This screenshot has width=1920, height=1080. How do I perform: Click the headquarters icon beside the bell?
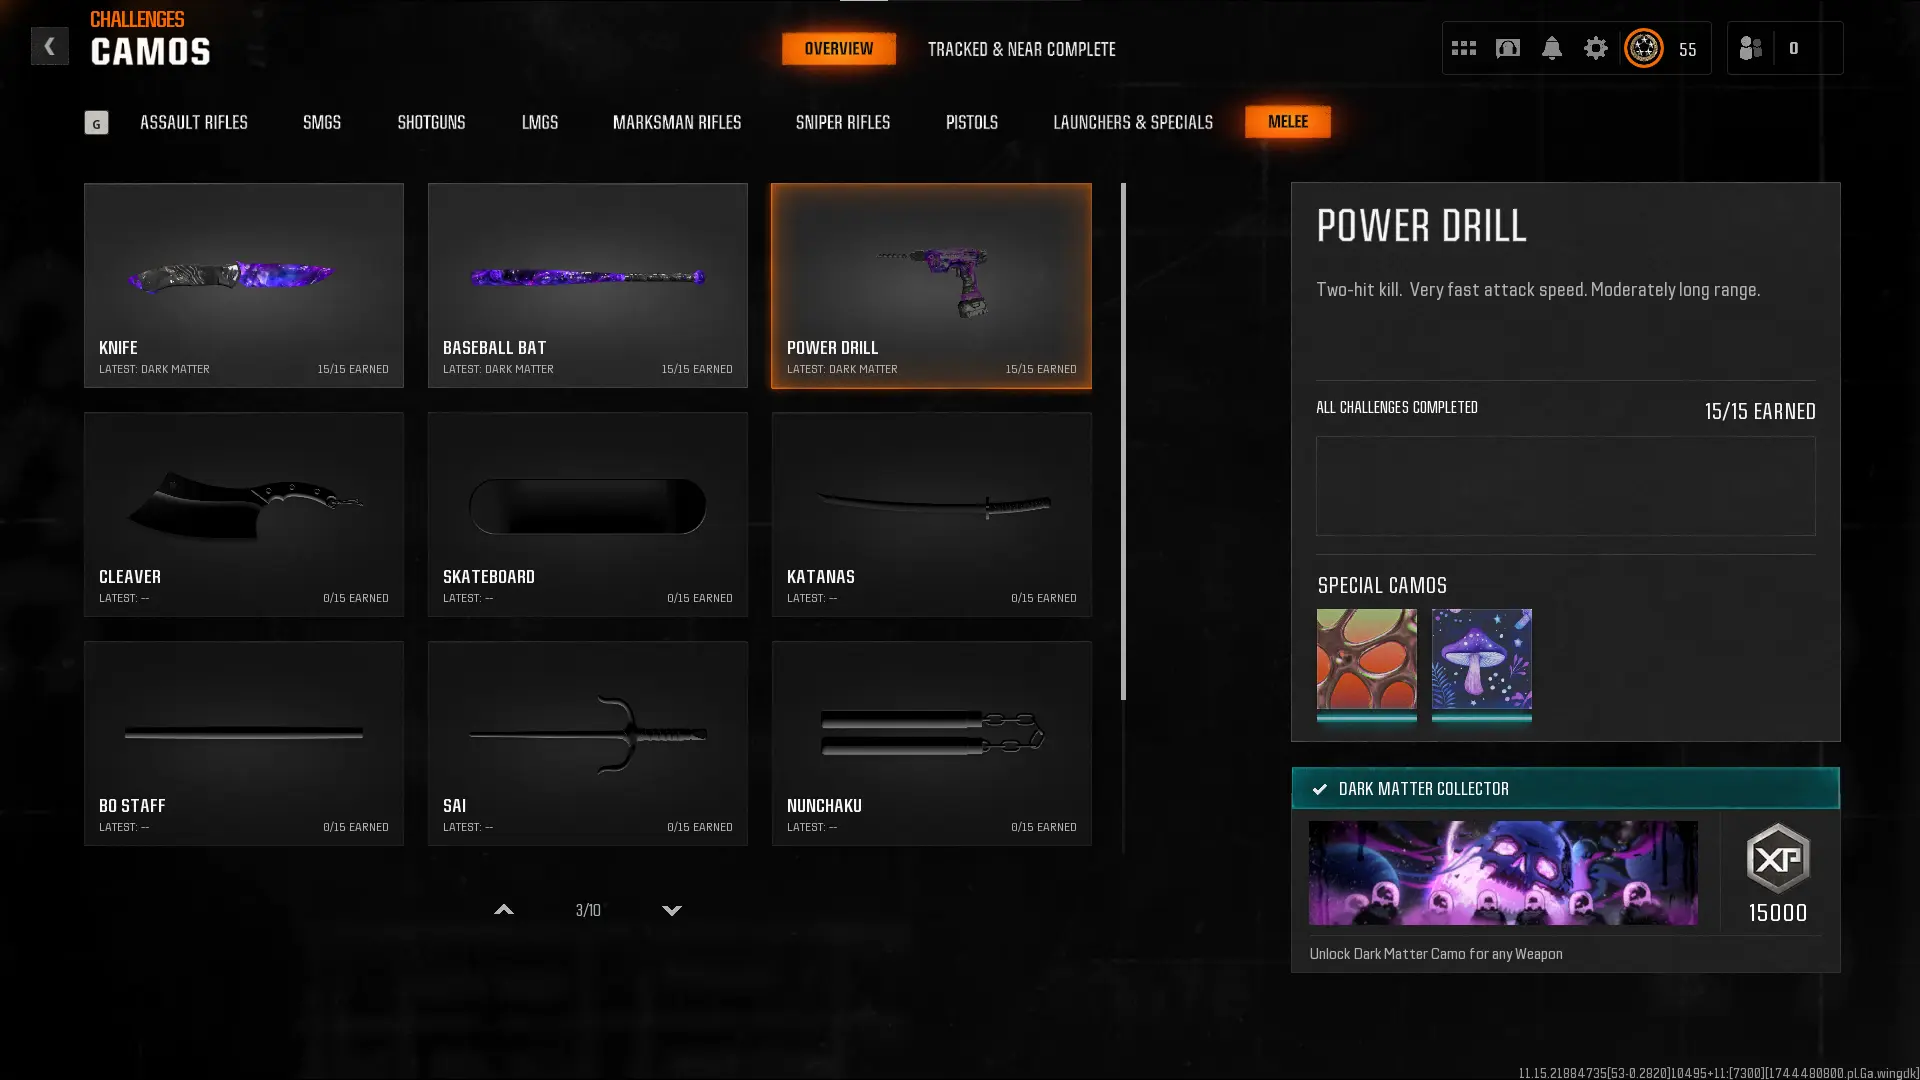click(x=1507, y=48)
